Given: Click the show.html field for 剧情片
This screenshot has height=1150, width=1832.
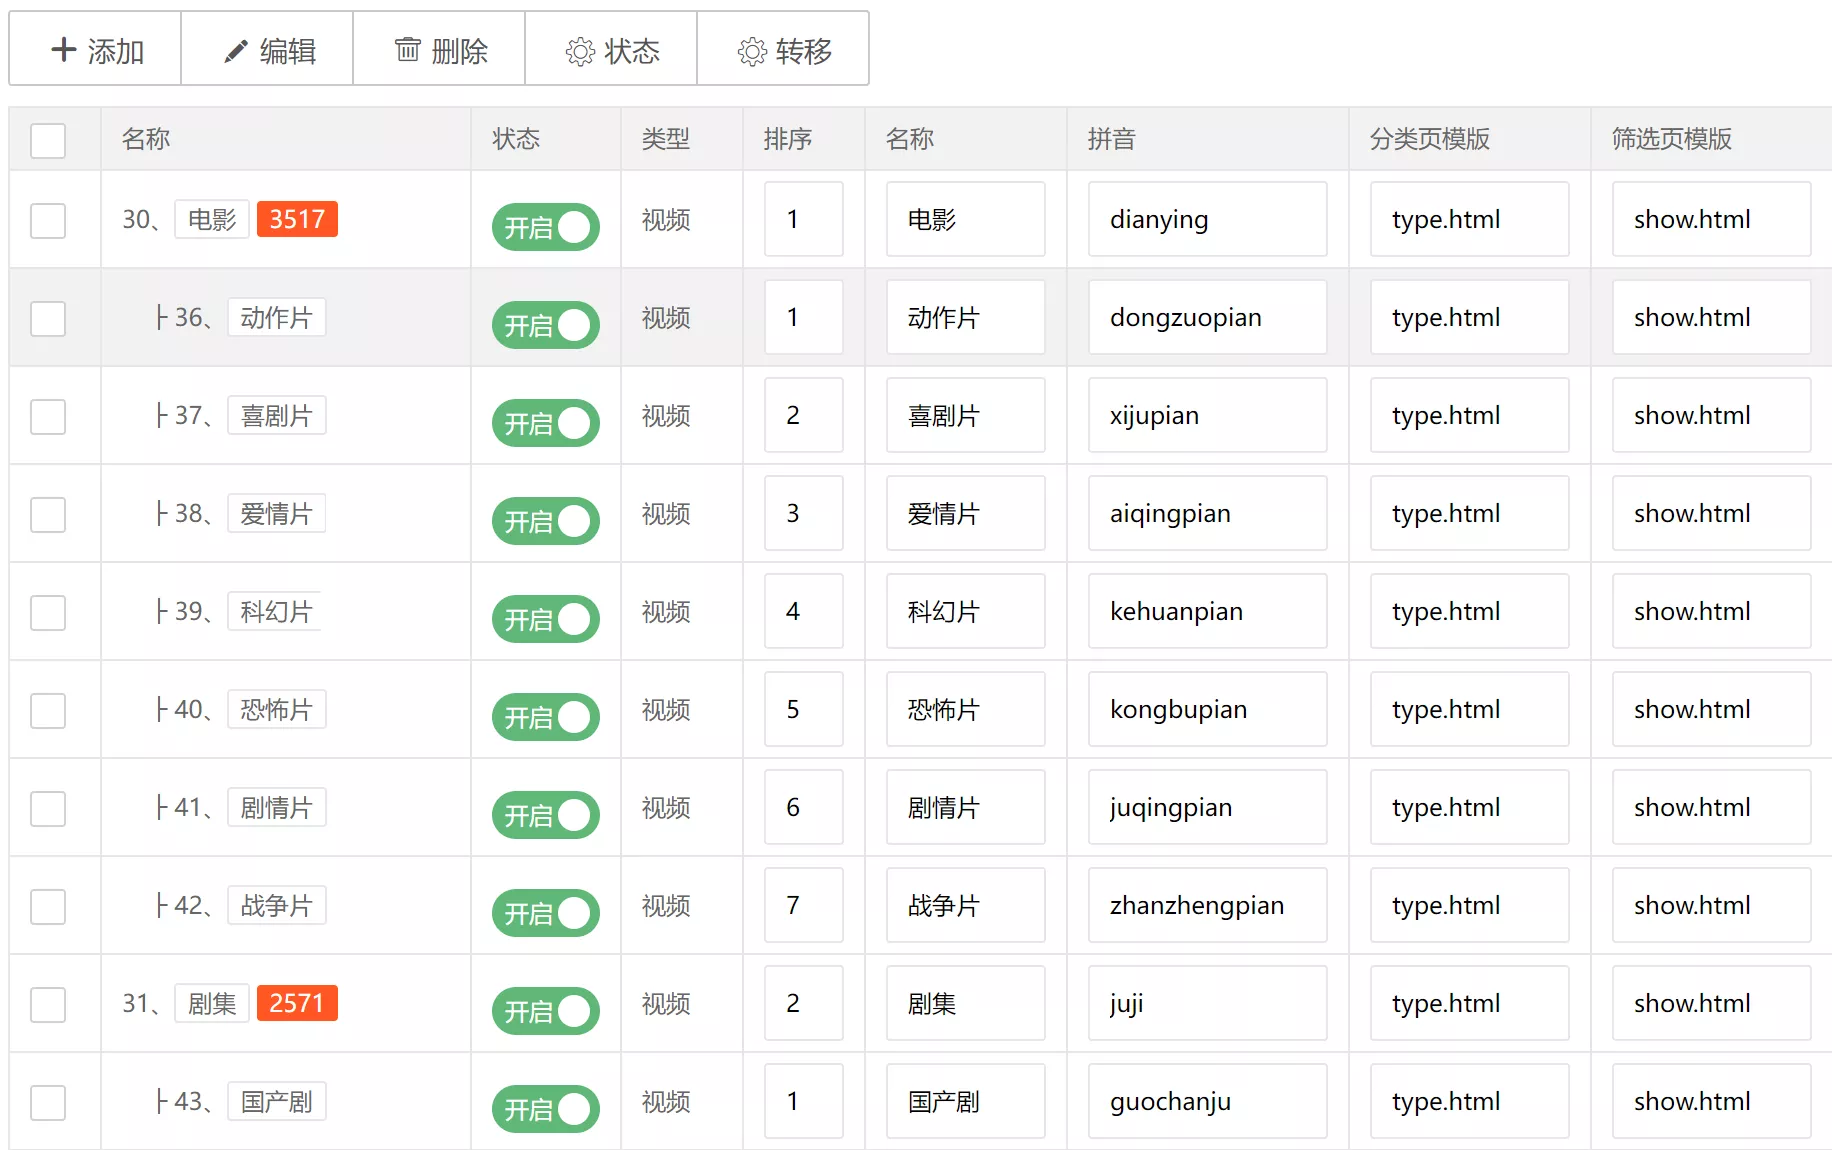Looking at the screenshot, I should [x=1710, y=807].
